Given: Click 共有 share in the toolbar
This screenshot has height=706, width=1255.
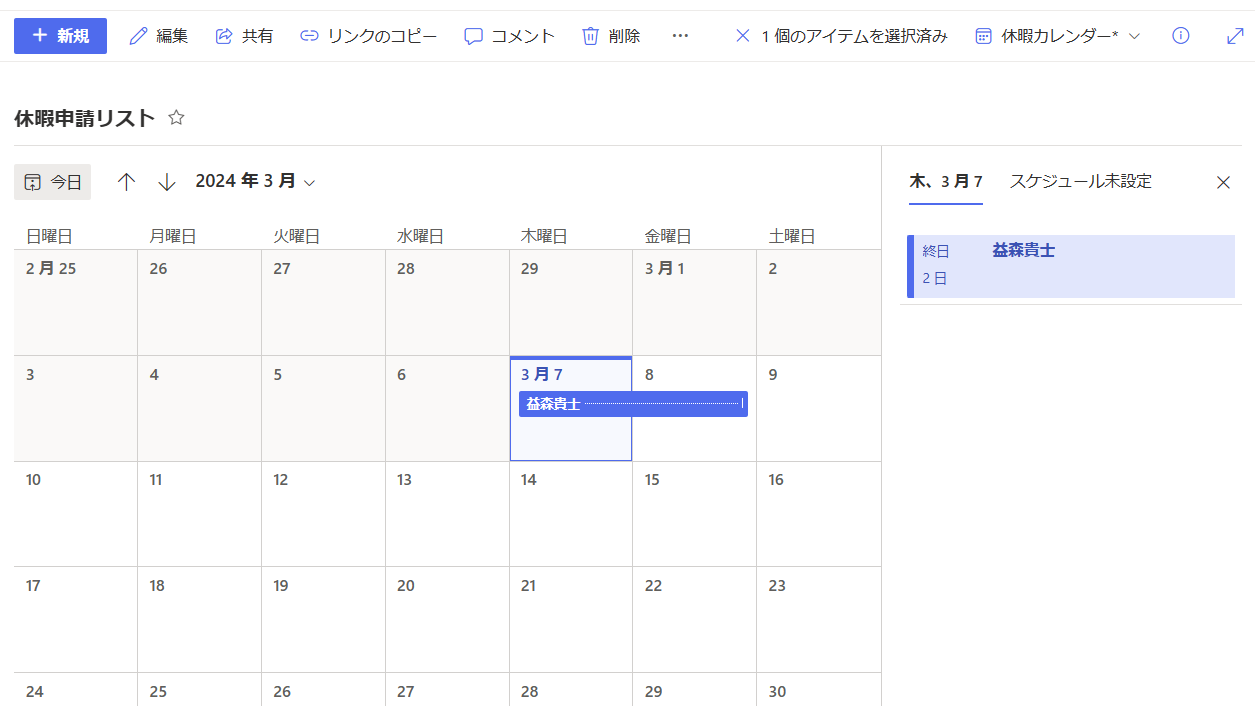Looking at the screenshot, I should 244,36.
